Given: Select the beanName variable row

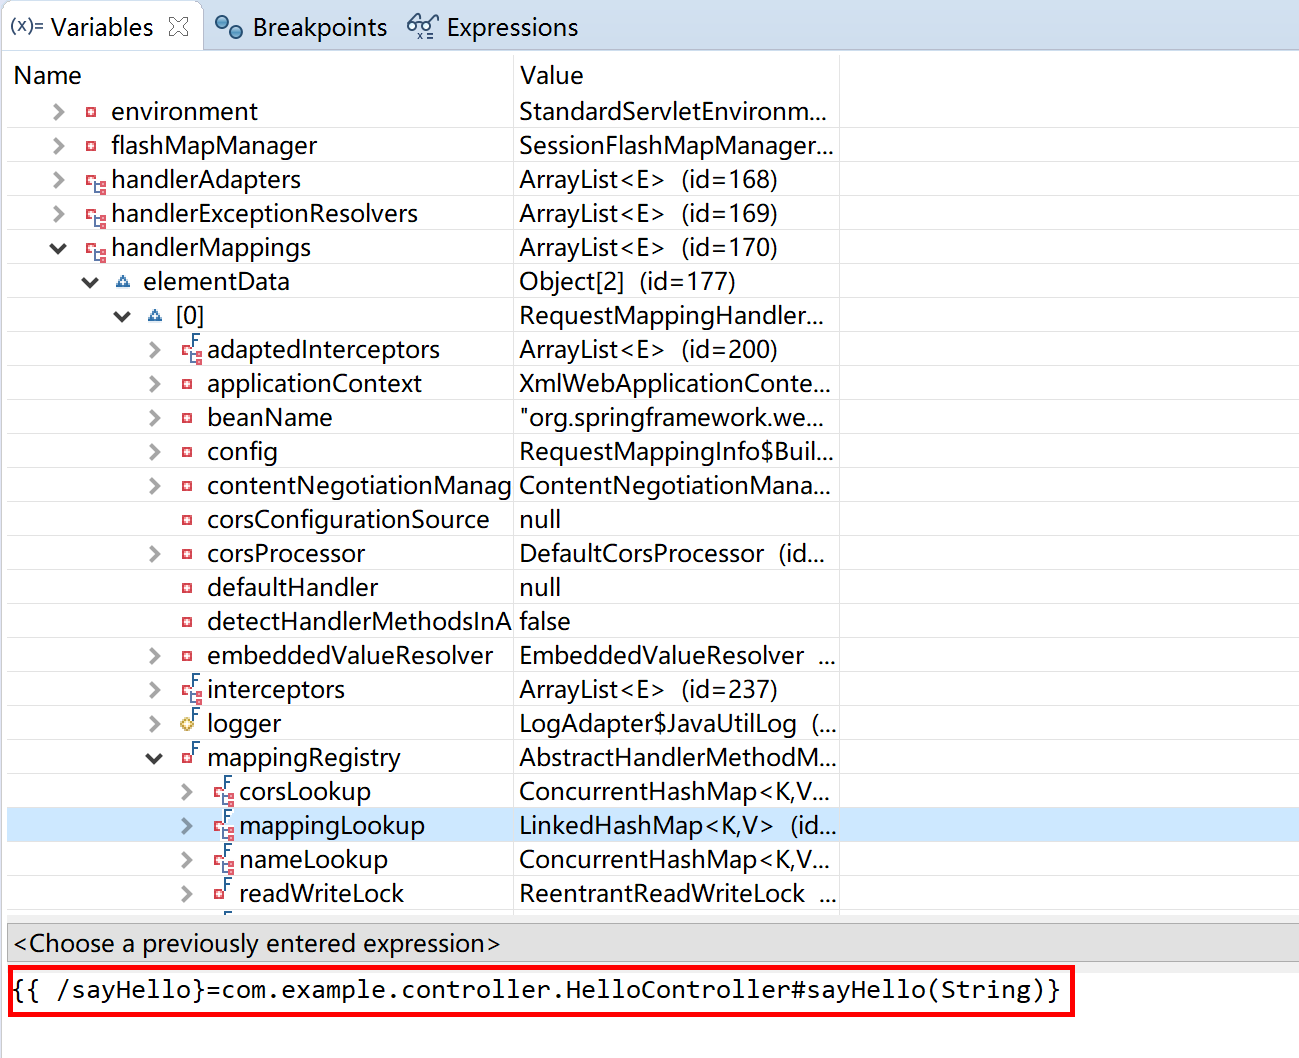Looking at the screenshot, I should click(x=269, y=418).
